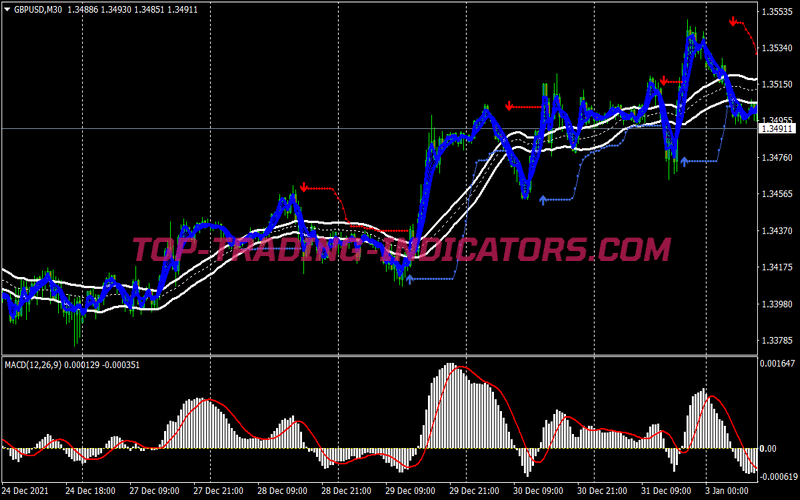800x500 pixels.
Task: Select the blue buy arrow after 31 Dec 09:00
Action: point(684,162)
